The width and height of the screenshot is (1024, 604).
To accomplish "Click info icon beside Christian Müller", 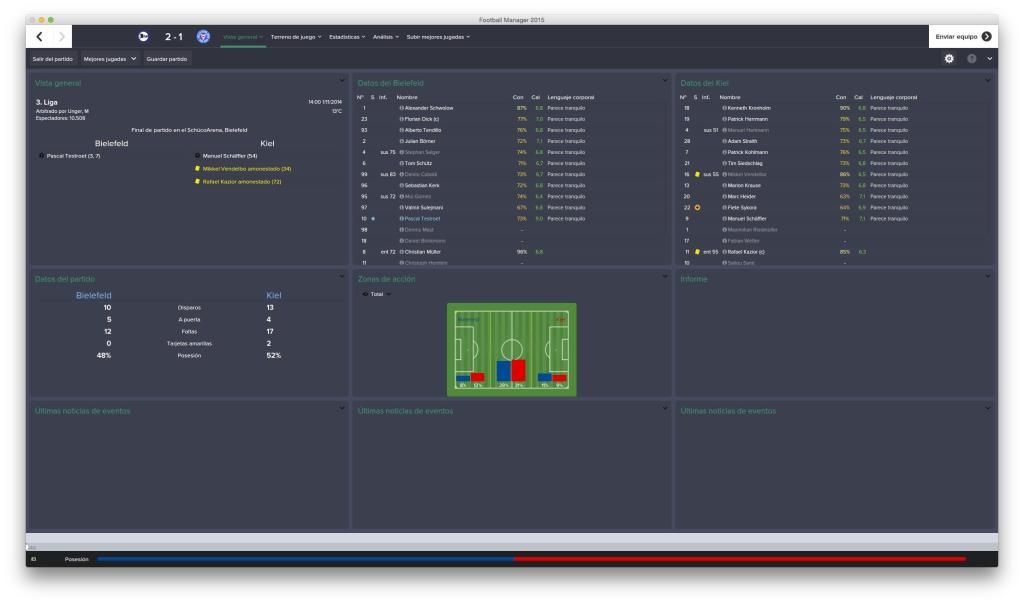I will pyautogui.click(x=402, y=251).
